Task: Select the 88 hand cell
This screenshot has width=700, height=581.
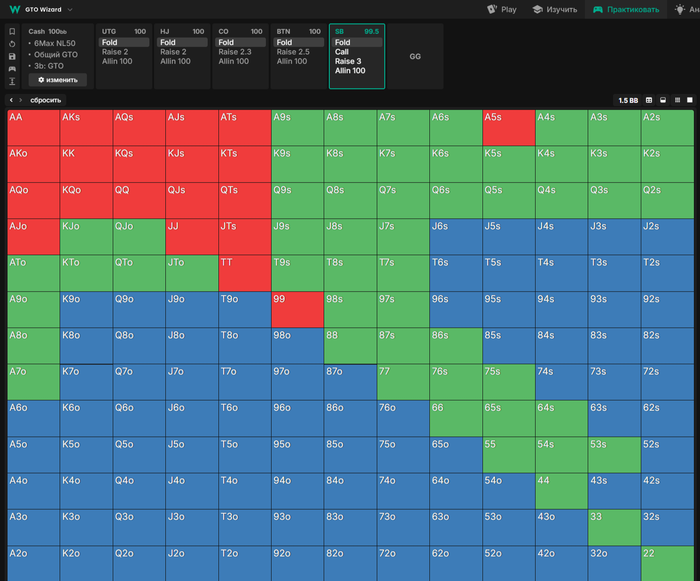Action: point(350,346)
